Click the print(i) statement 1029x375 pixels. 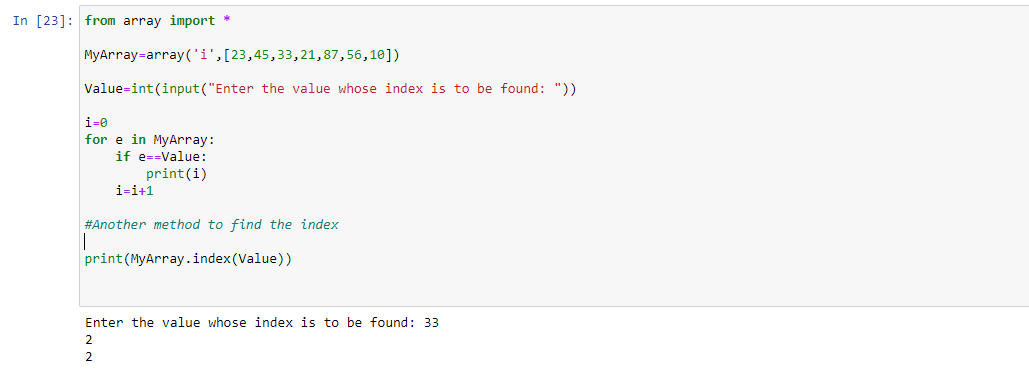180,173
